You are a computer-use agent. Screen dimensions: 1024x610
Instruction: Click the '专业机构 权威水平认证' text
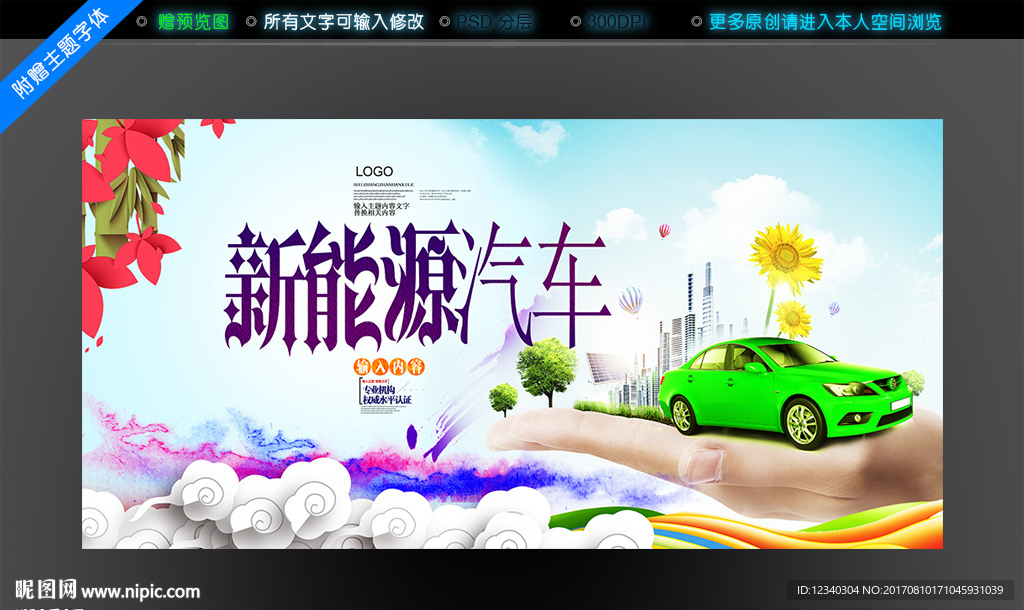(387, 394)
